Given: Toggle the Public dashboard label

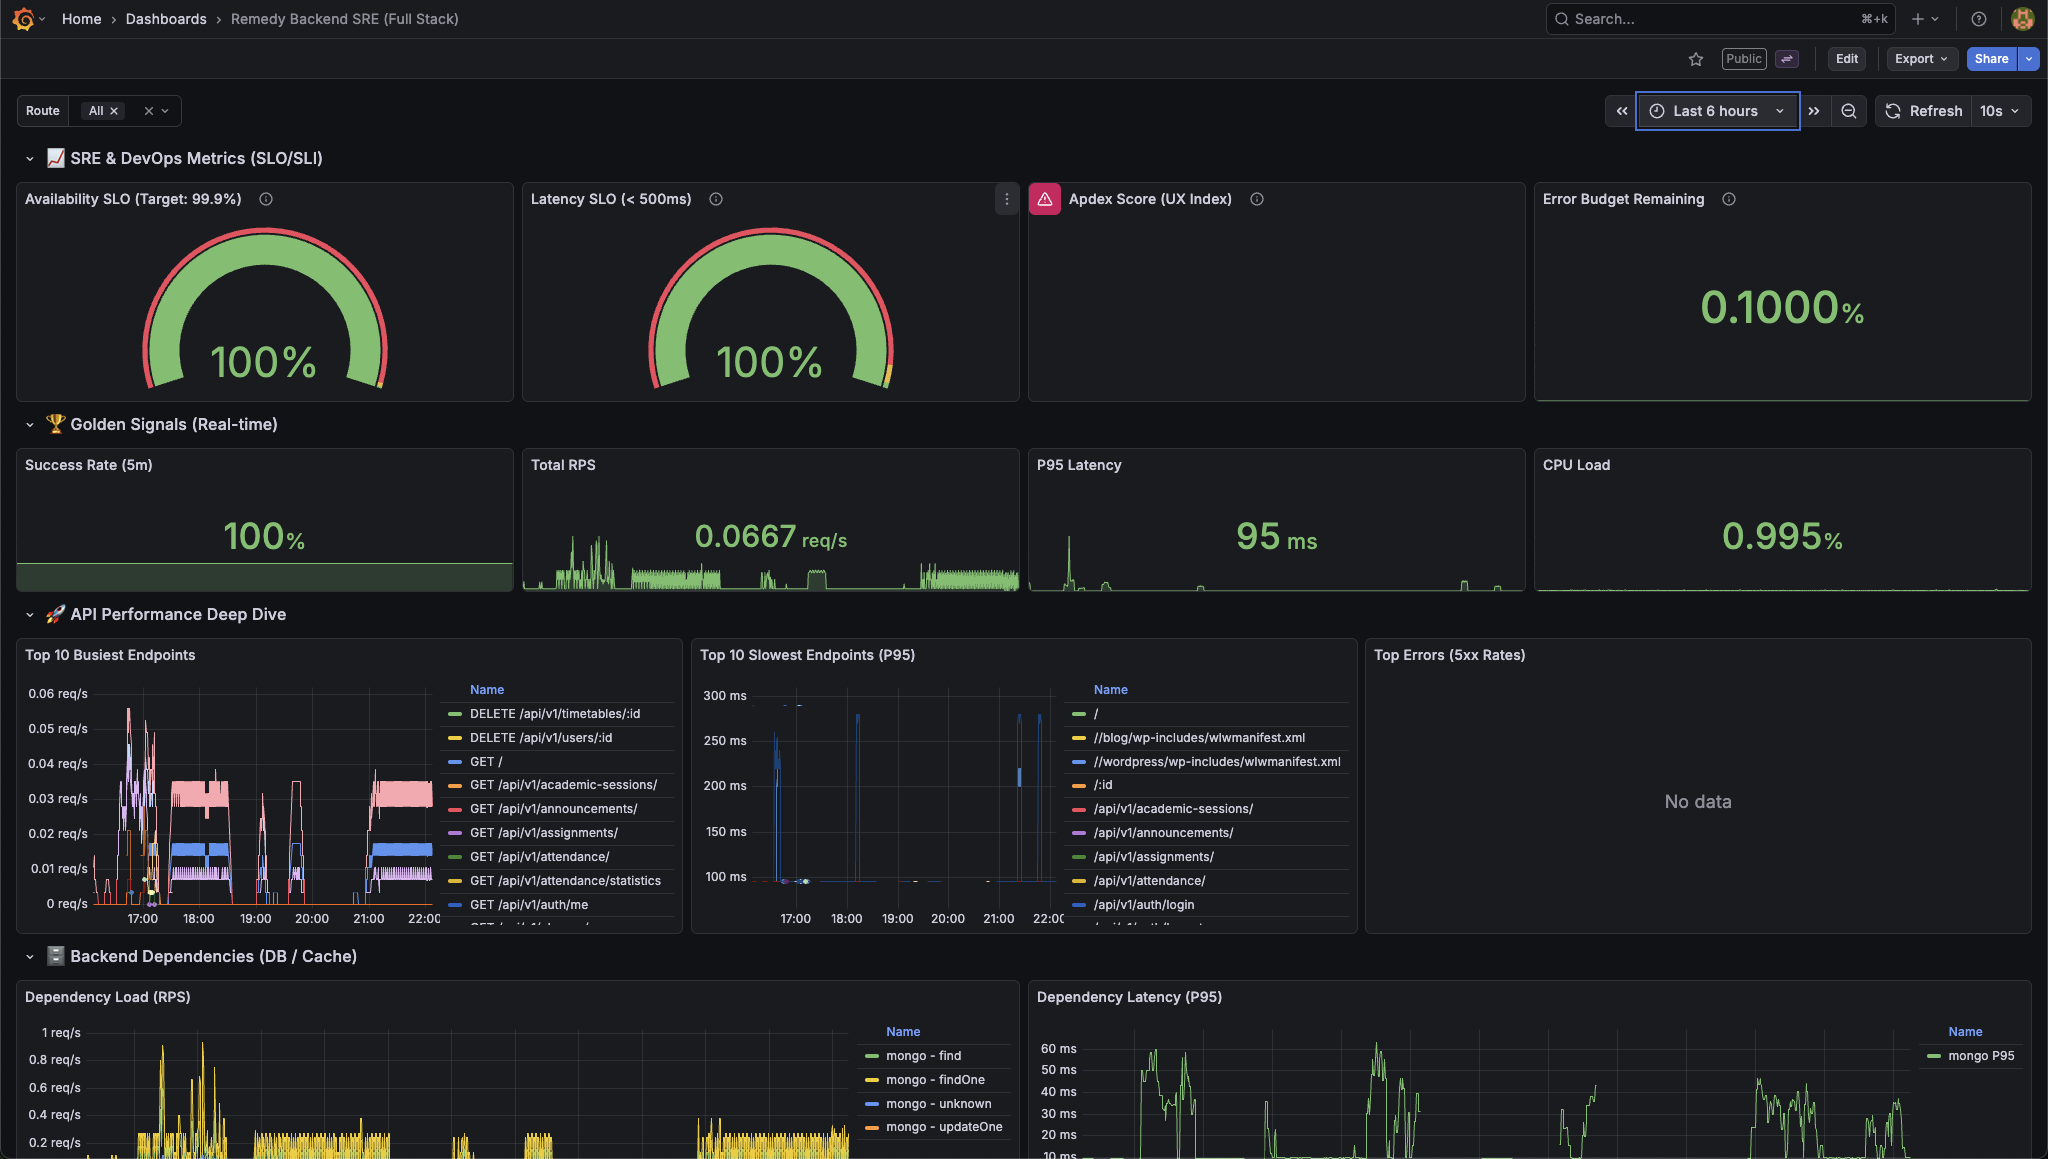Looking at the screenshot, I should coord(1743,59).
